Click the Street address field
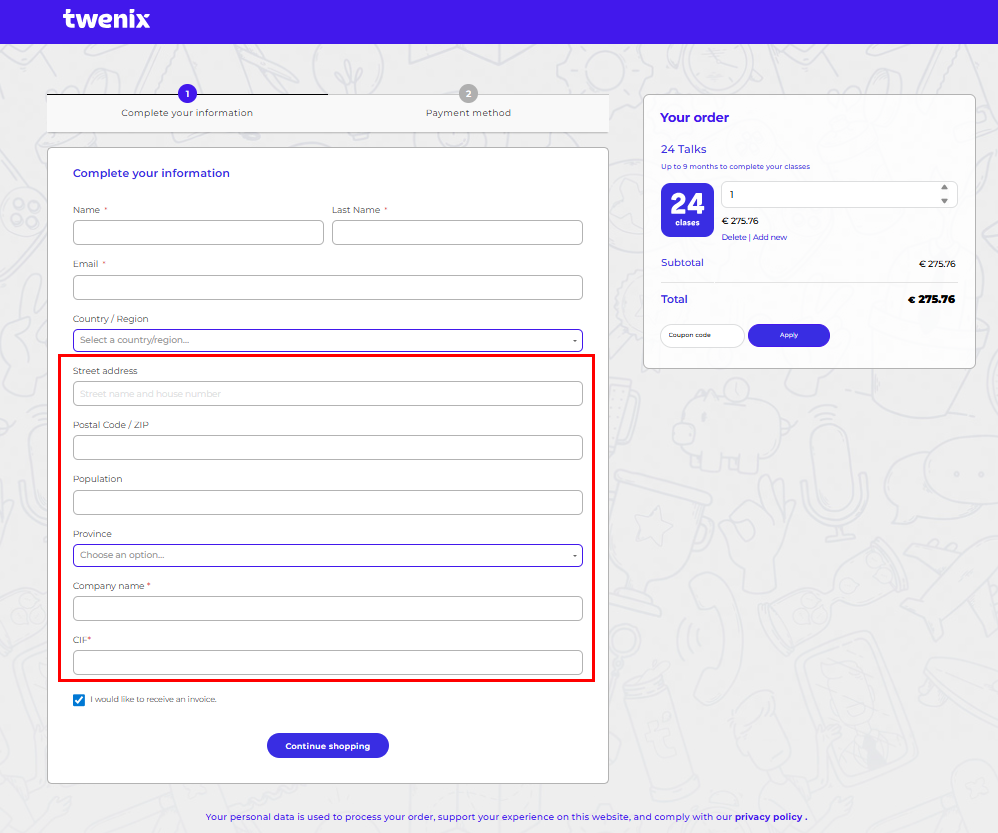The image size is (998, 833). click(x=327, y=393)
